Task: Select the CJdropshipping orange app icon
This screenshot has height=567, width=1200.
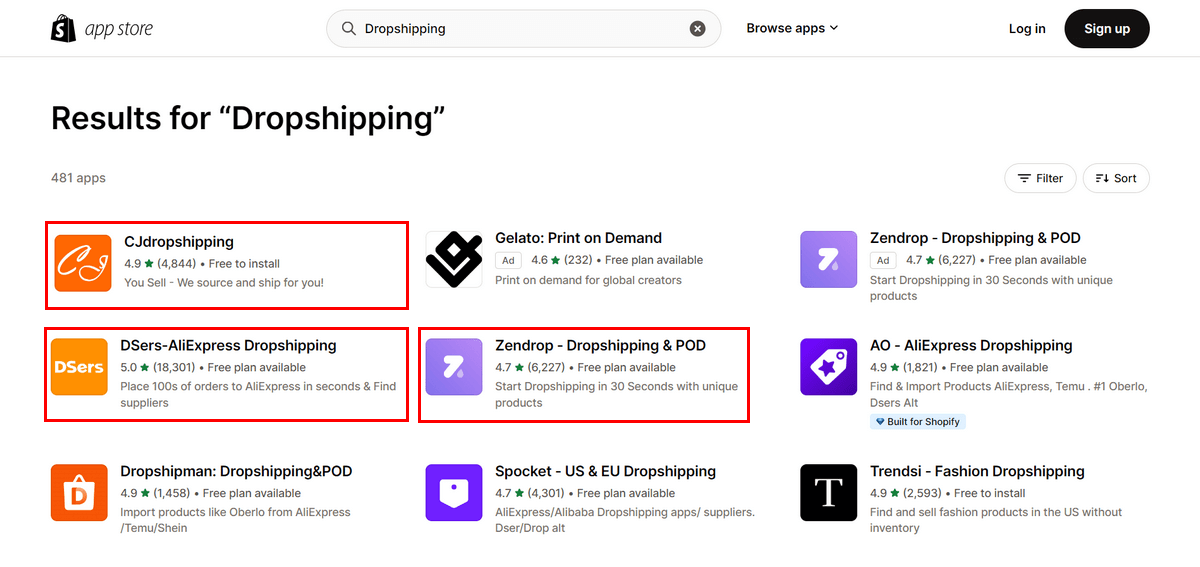Action: click(83, 263)
